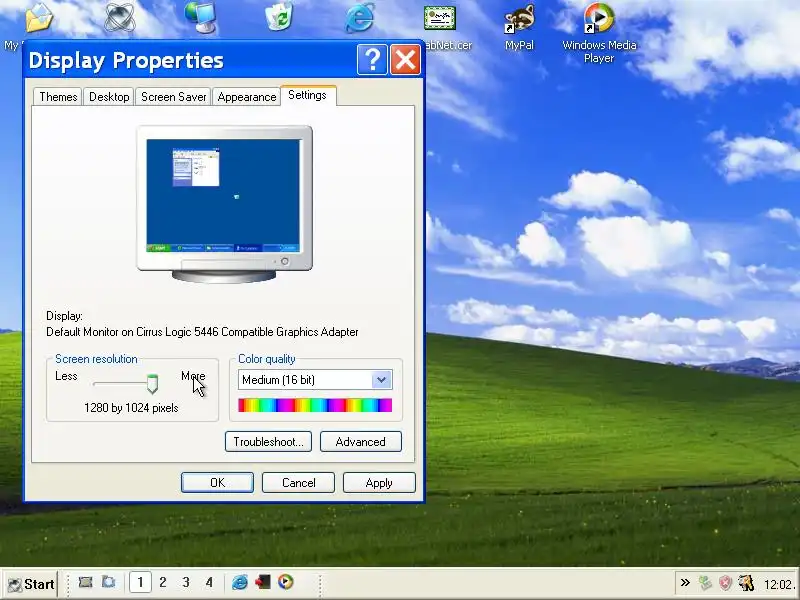Switch to virtual desktop 1

click(140, 582)
